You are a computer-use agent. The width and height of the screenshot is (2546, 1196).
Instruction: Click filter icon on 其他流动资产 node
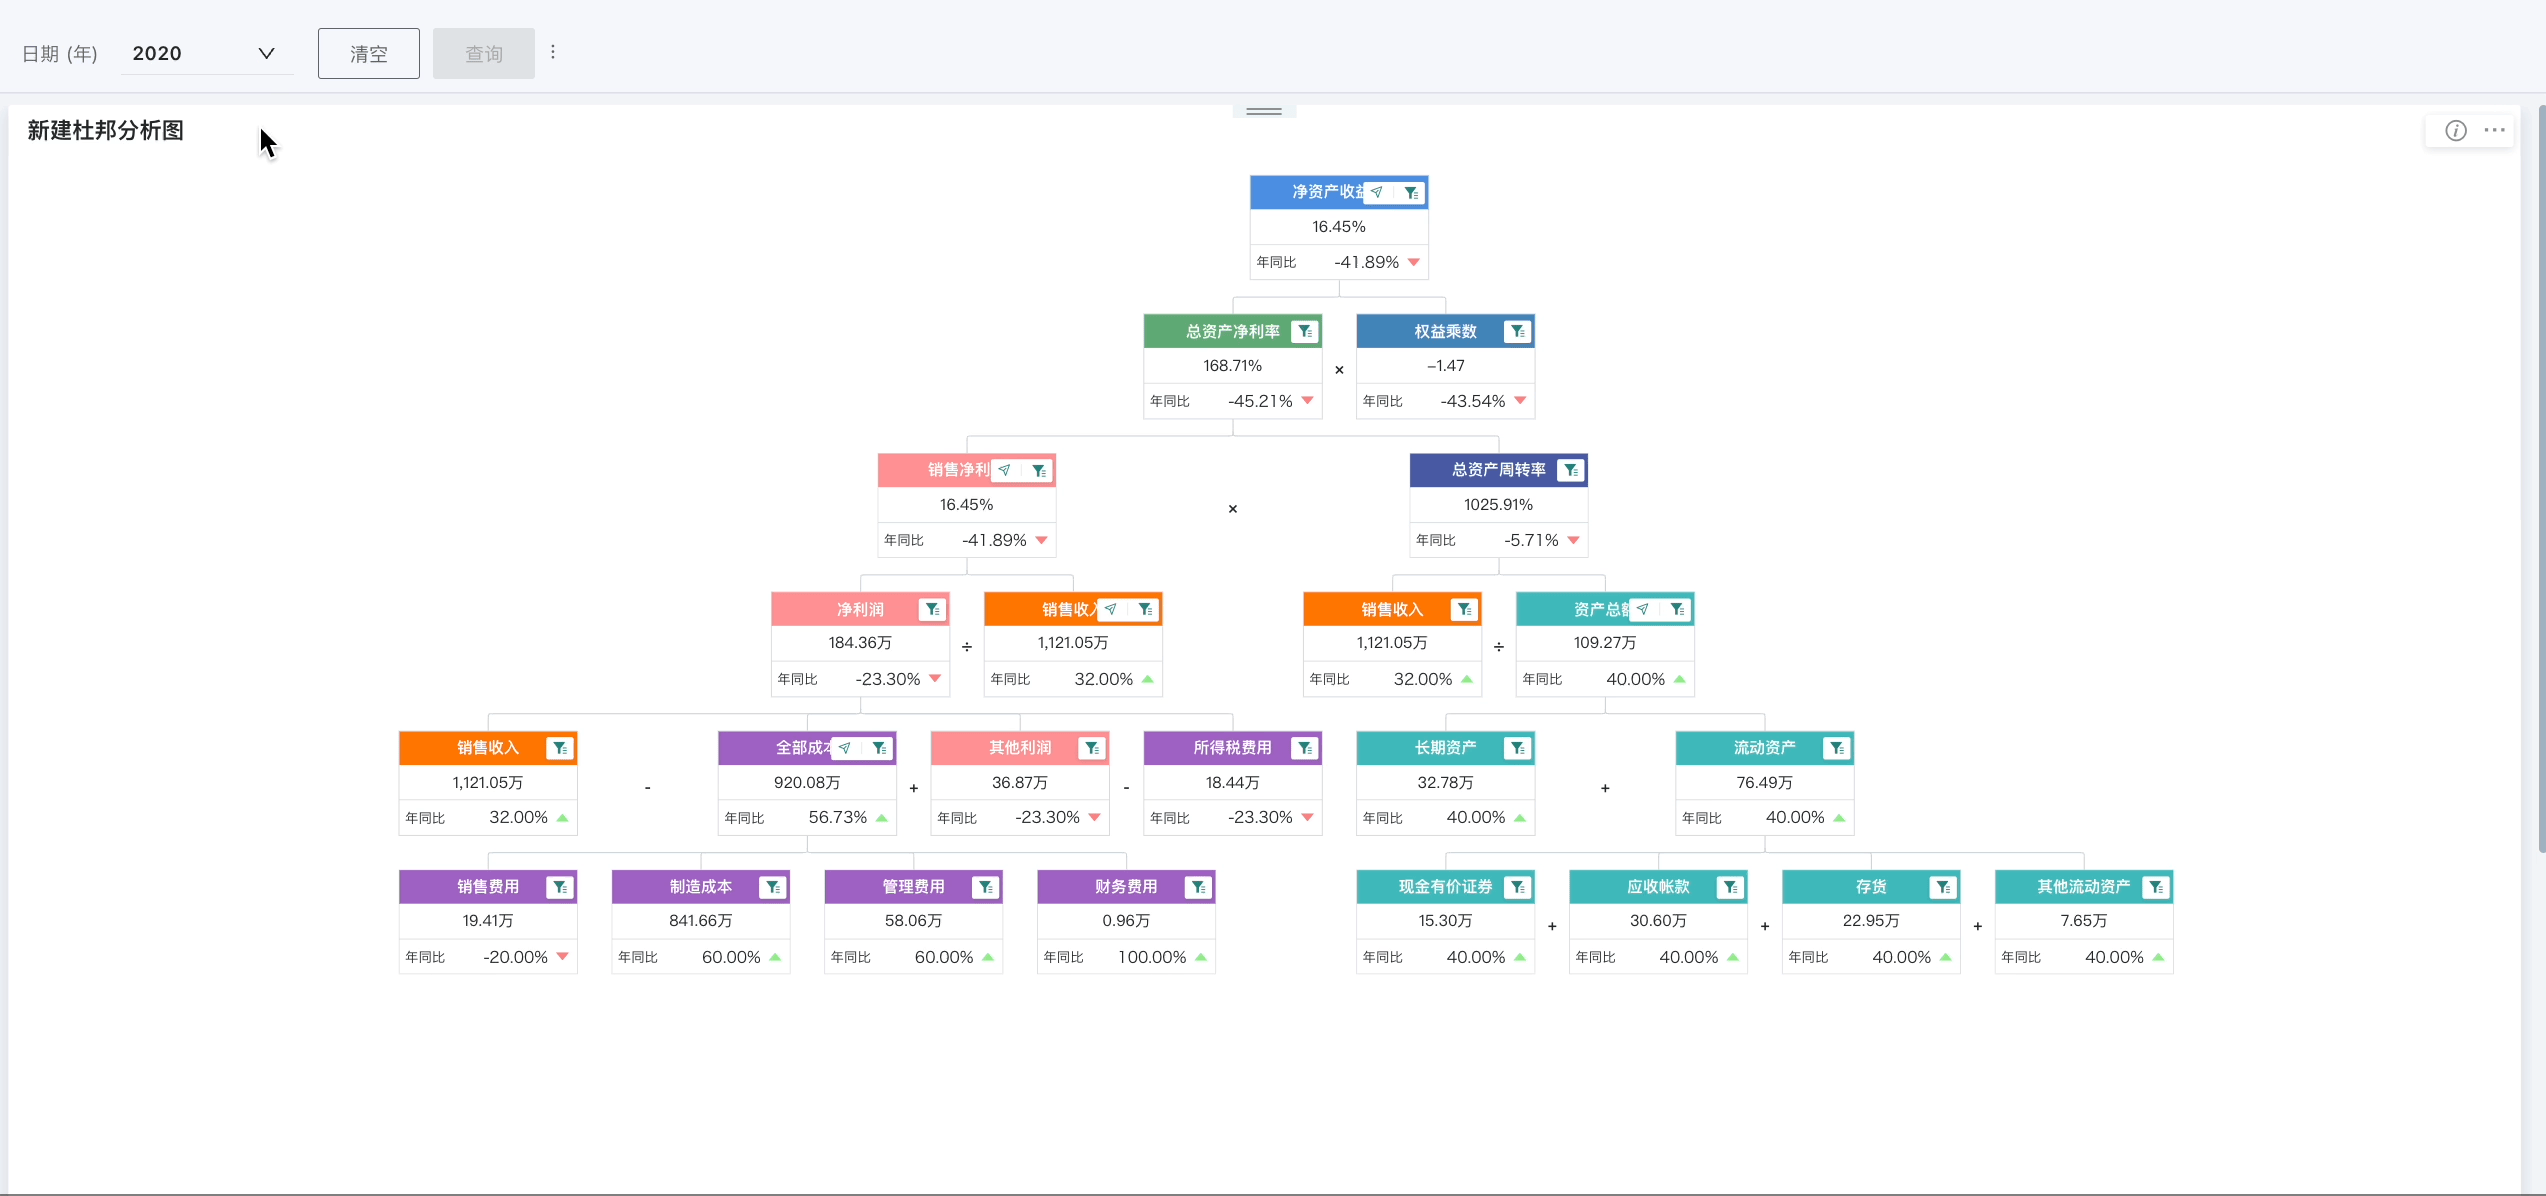2156,887
